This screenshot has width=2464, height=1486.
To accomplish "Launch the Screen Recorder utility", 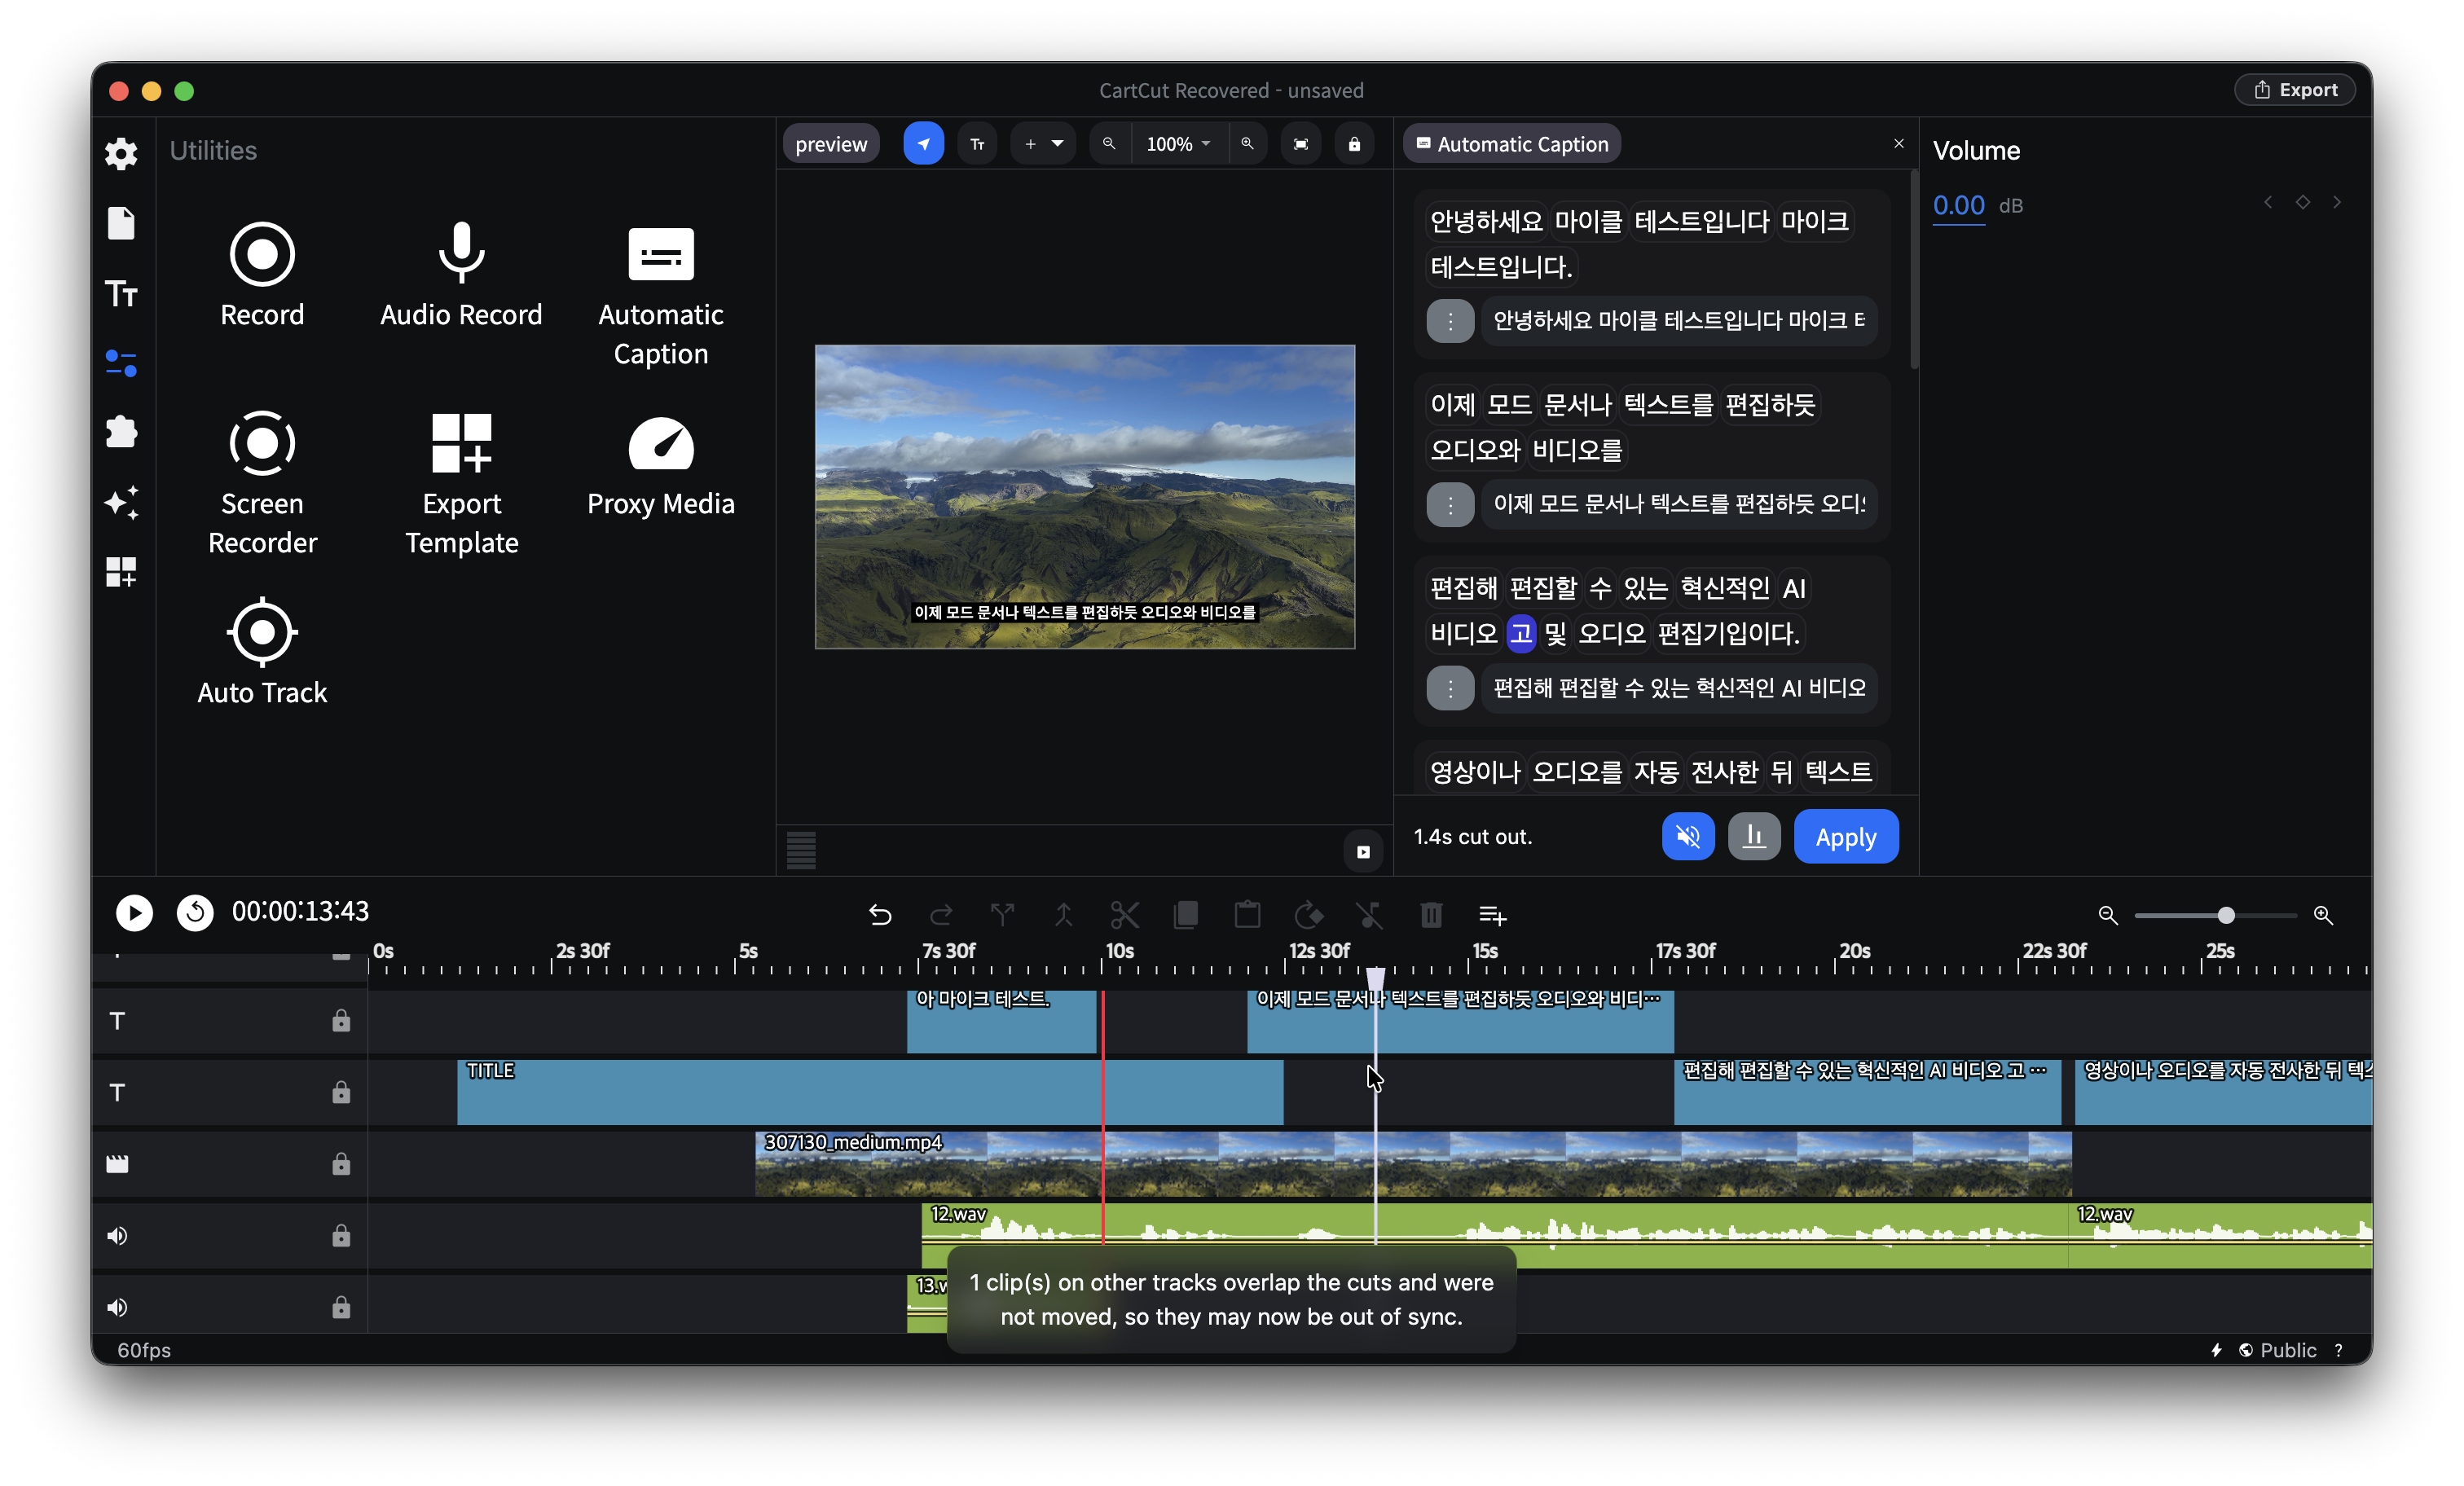I will pos(262,484).
